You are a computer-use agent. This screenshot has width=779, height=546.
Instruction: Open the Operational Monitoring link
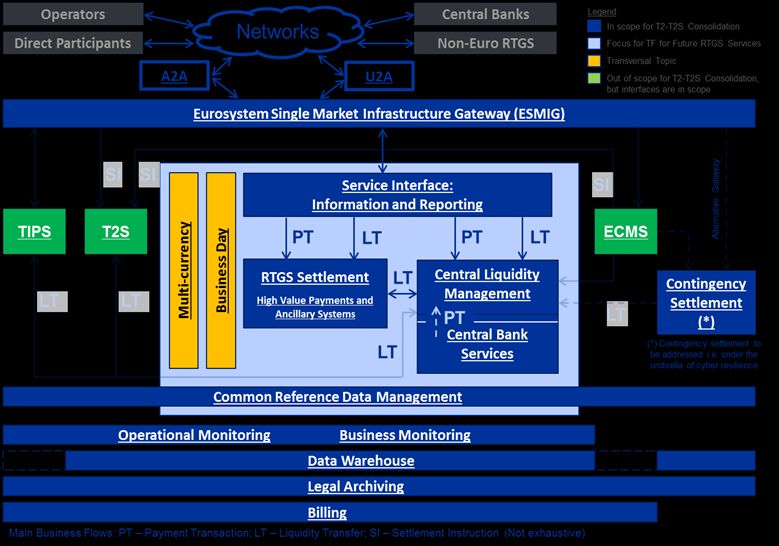pos(194,435)
